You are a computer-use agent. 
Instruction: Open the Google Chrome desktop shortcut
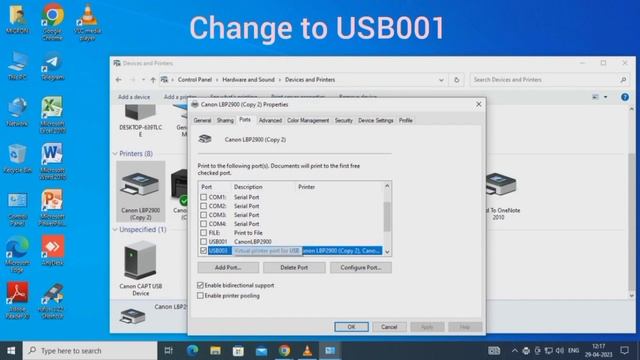click(53, 22)
